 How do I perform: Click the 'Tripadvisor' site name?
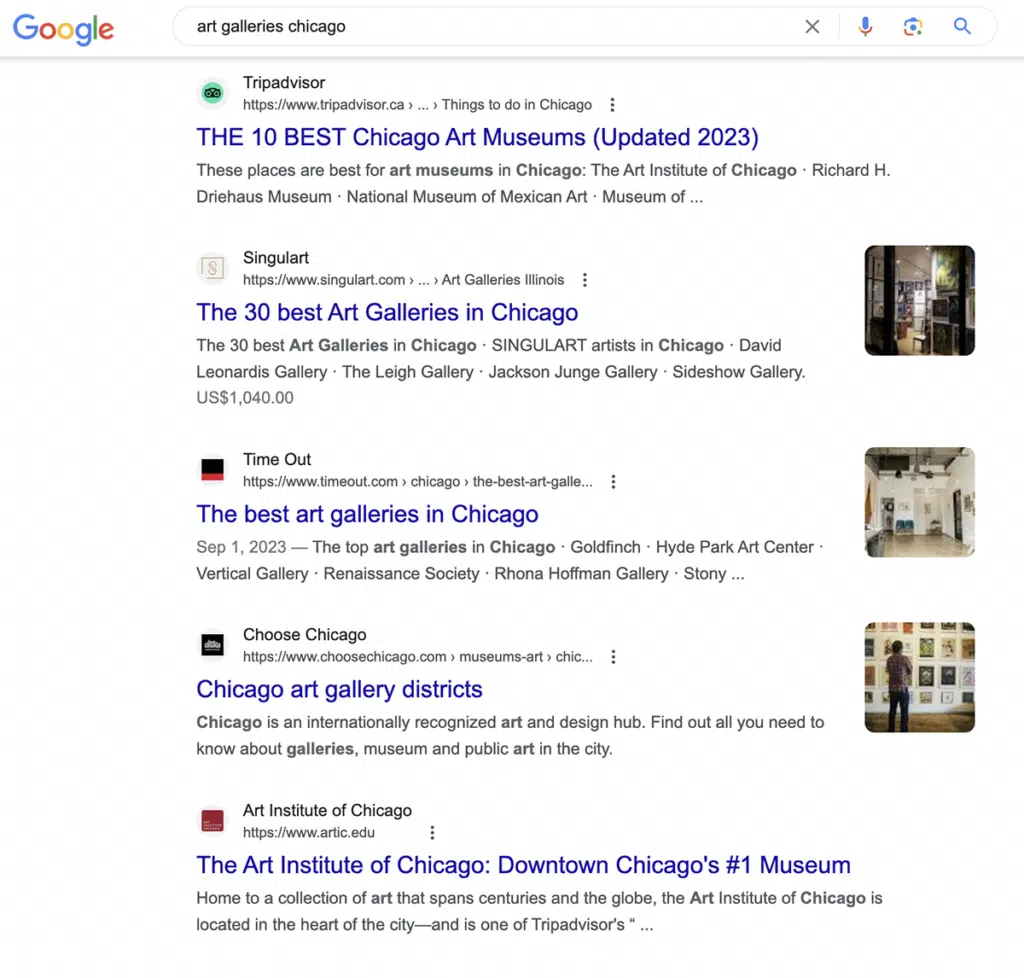283,83
